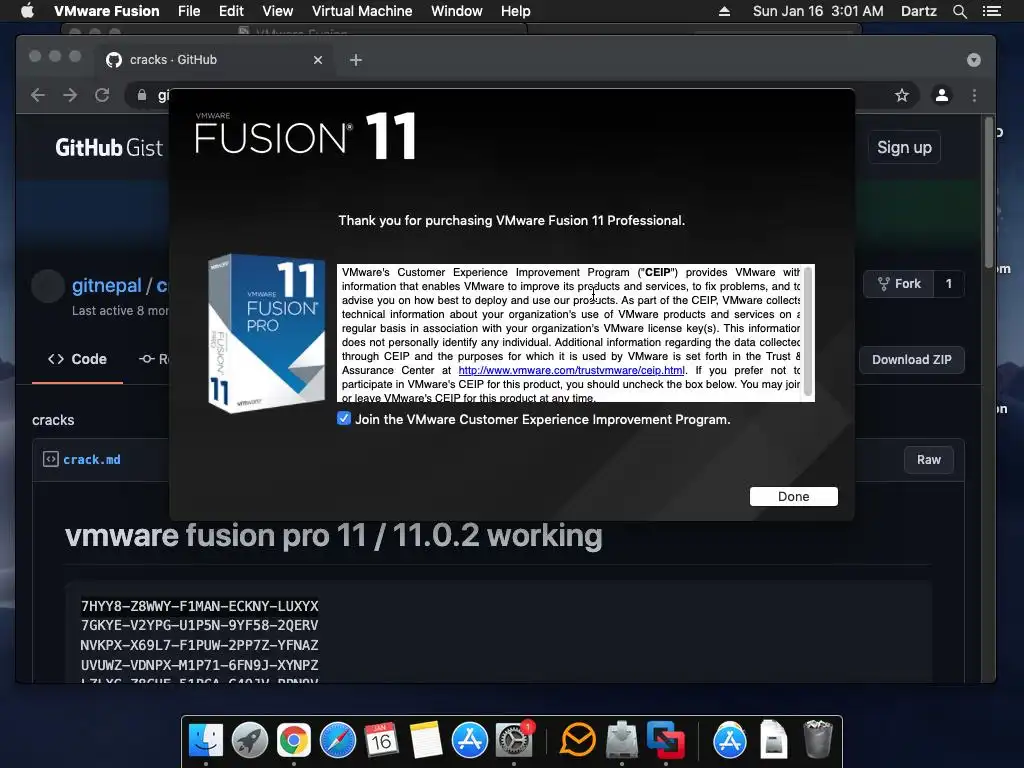
Task: Open a new browser tab
Action: click(x=355, y=60)
